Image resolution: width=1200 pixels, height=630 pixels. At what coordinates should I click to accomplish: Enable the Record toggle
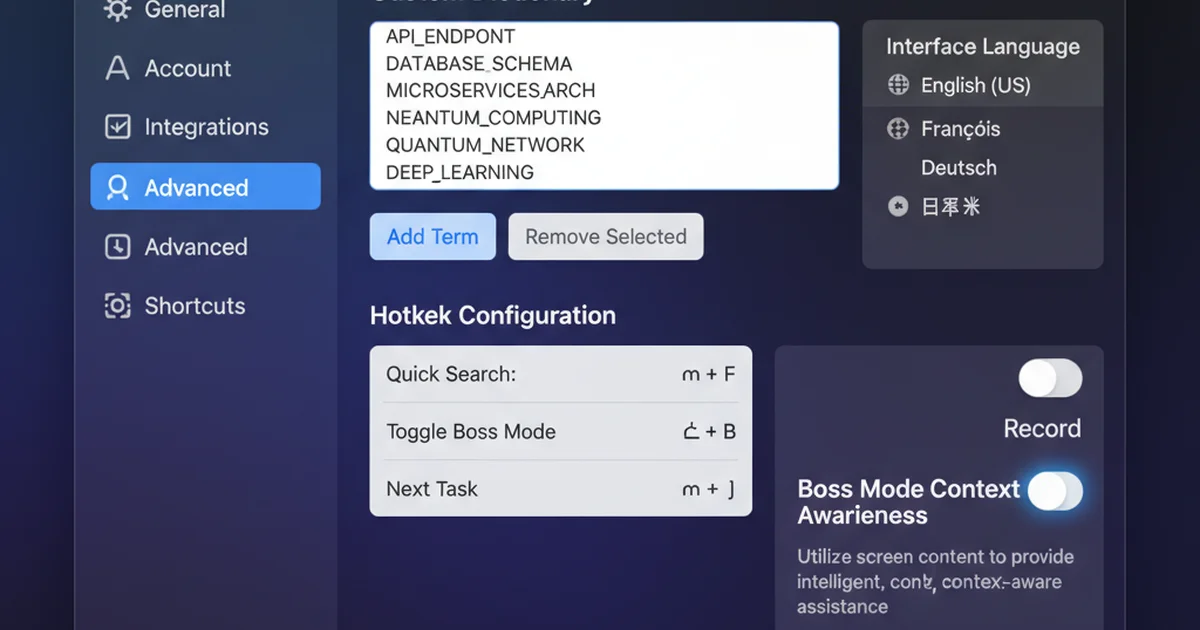1050,379
